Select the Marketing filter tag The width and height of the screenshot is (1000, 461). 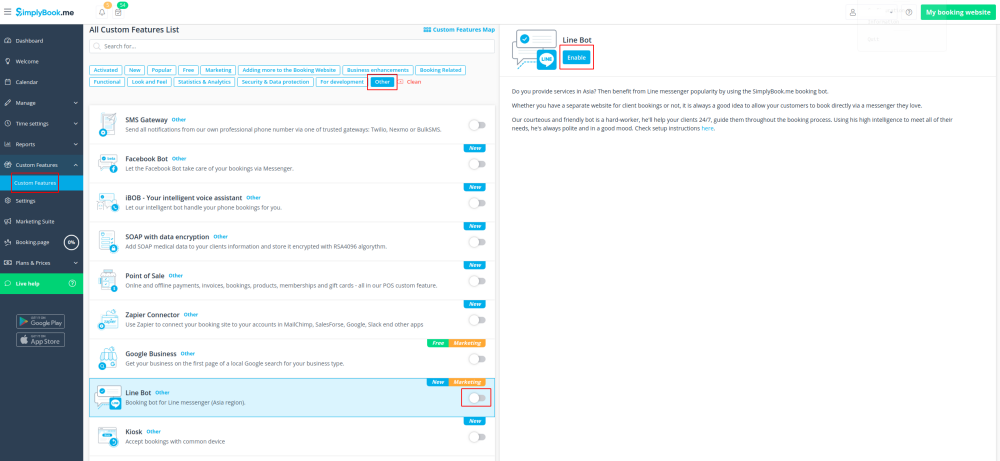(221, 70)
